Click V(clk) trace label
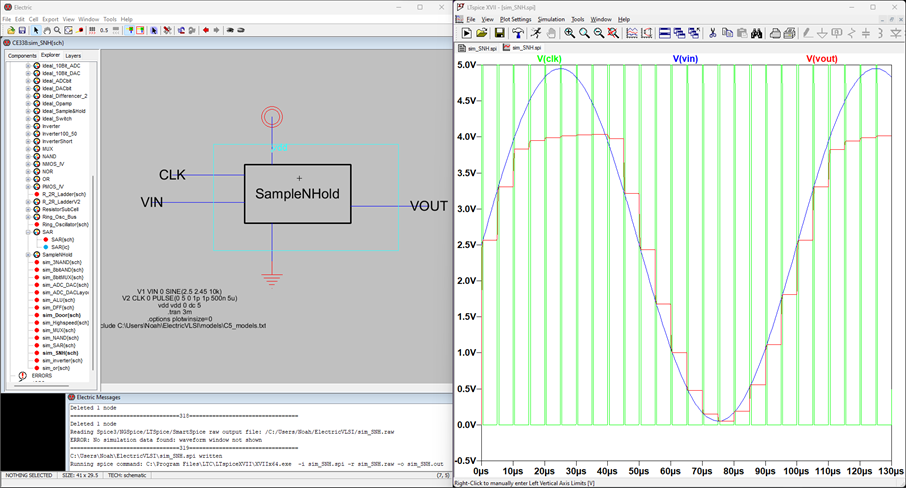The width and height of the screenshot is (906, 488). pyautogui.click(x=549, y=58)
